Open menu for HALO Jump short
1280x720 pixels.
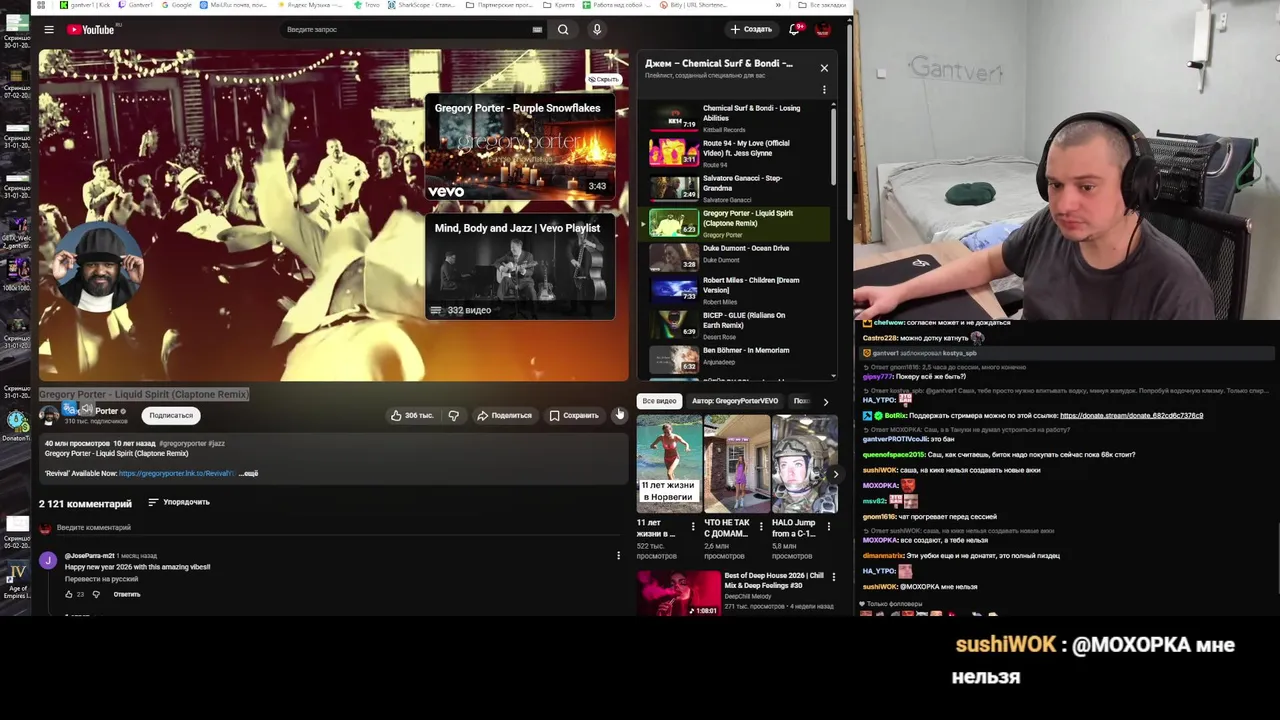click(x=828, y=526)
